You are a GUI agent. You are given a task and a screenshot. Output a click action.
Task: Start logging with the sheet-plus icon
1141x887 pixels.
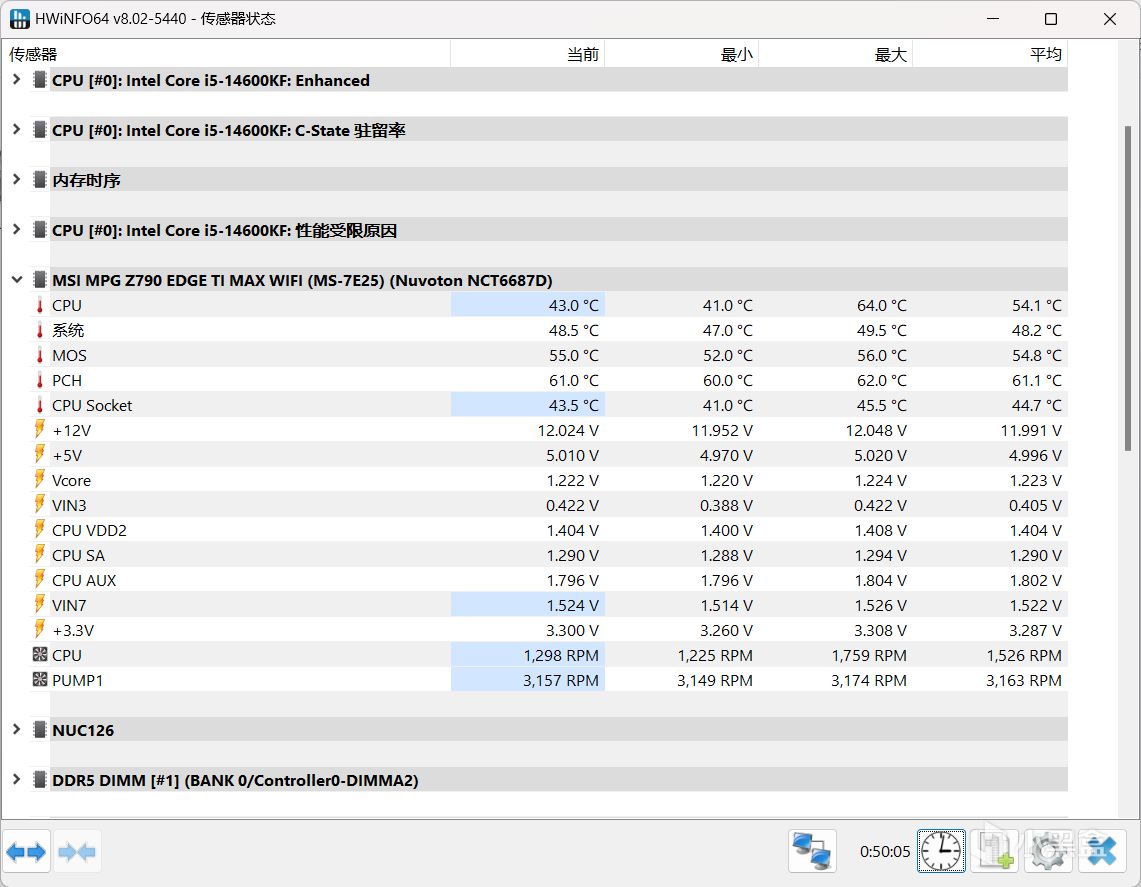pos(995,851)
